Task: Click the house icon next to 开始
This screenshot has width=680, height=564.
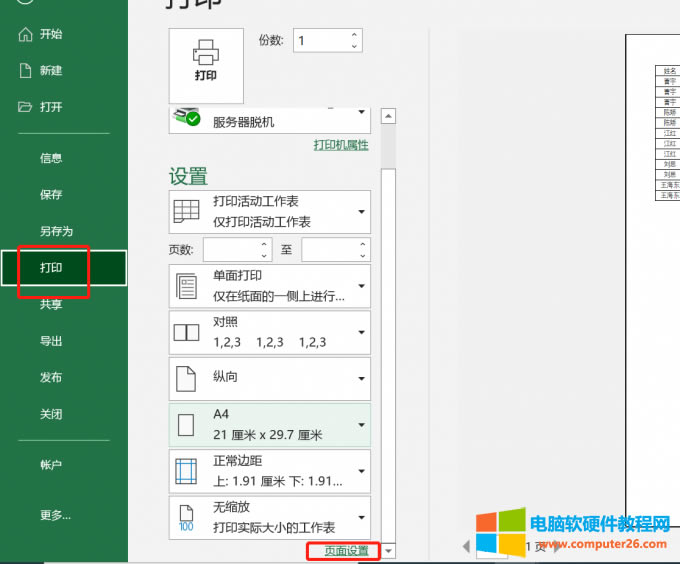Action: point(25,34)
